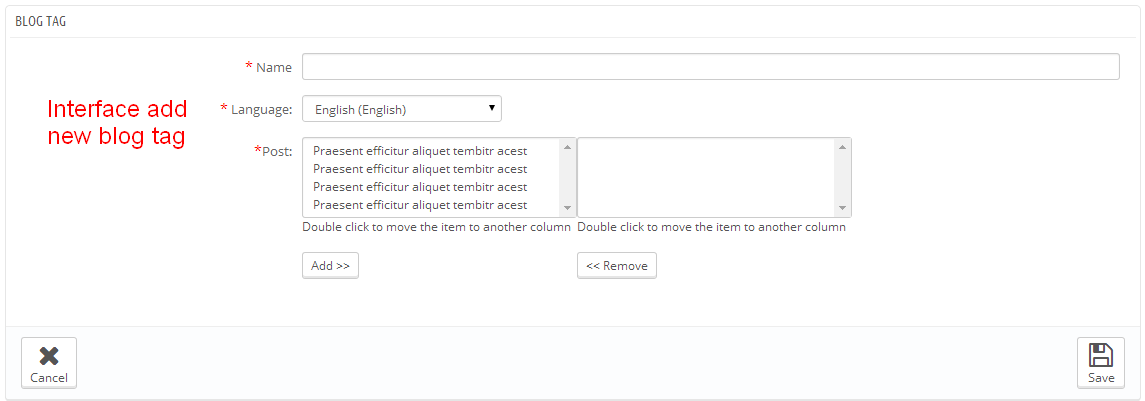Click the Cancel X icon

[x=48, y=356]
